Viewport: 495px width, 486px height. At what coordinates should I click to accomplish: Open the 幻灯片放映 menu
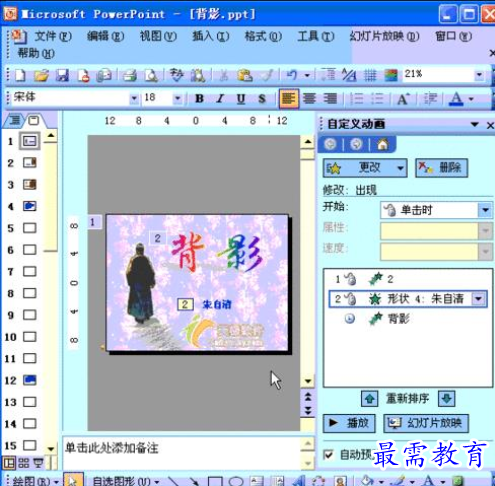(384, 36)
